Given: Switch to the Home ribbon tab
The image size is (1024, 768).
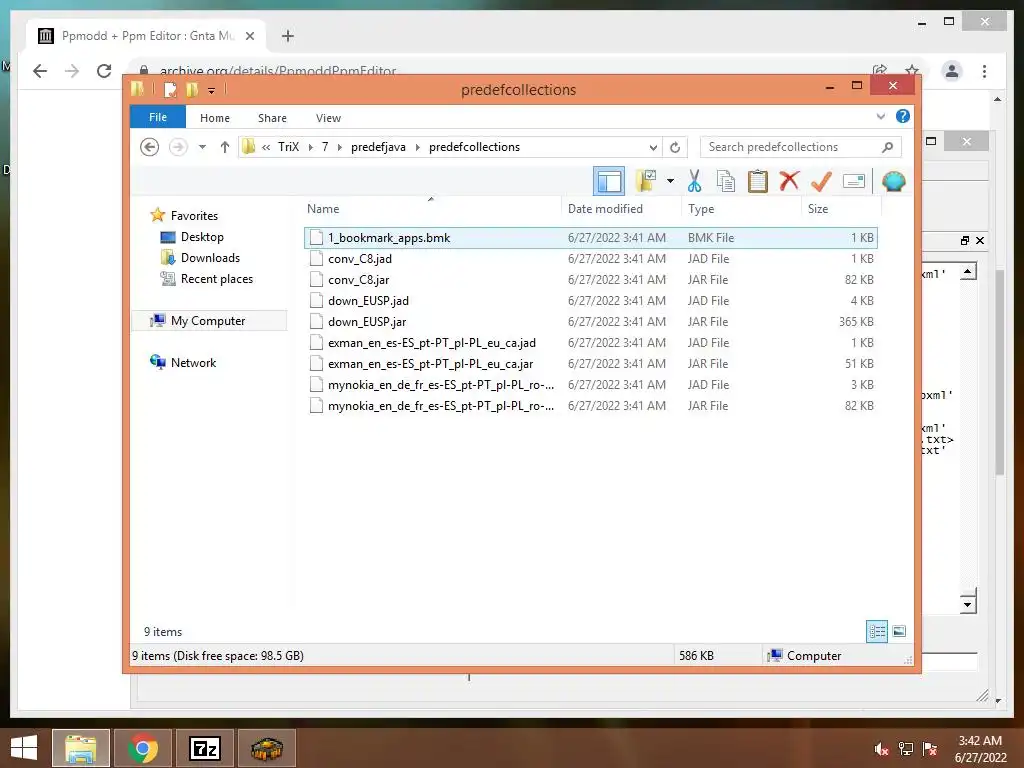Looking at the screenshot, I should tap(215, 118).
